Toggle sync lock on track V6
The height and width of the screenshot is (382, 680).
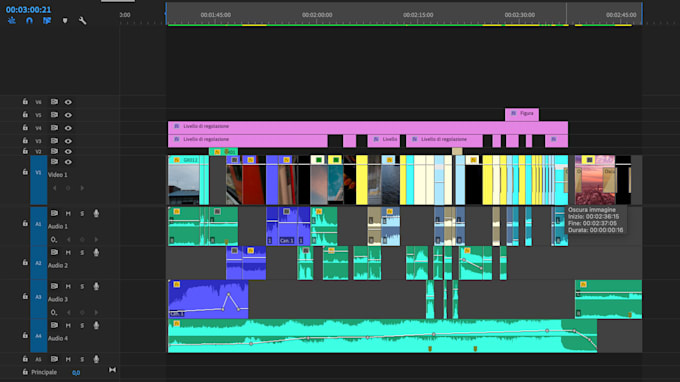54,101
